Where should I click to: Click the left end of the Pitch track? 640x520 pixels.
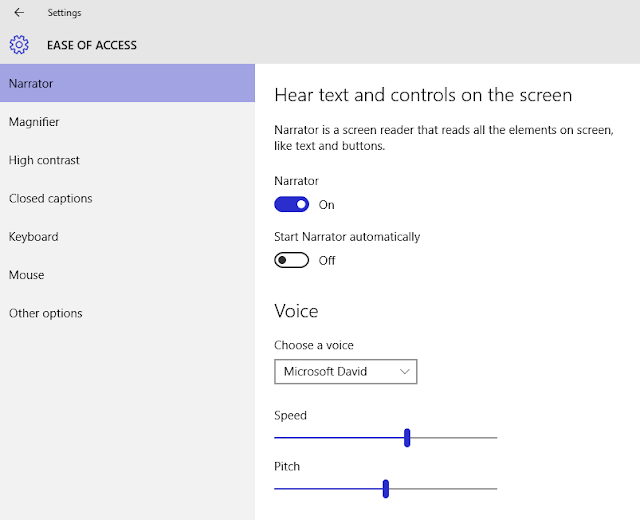tap(277, 488)
